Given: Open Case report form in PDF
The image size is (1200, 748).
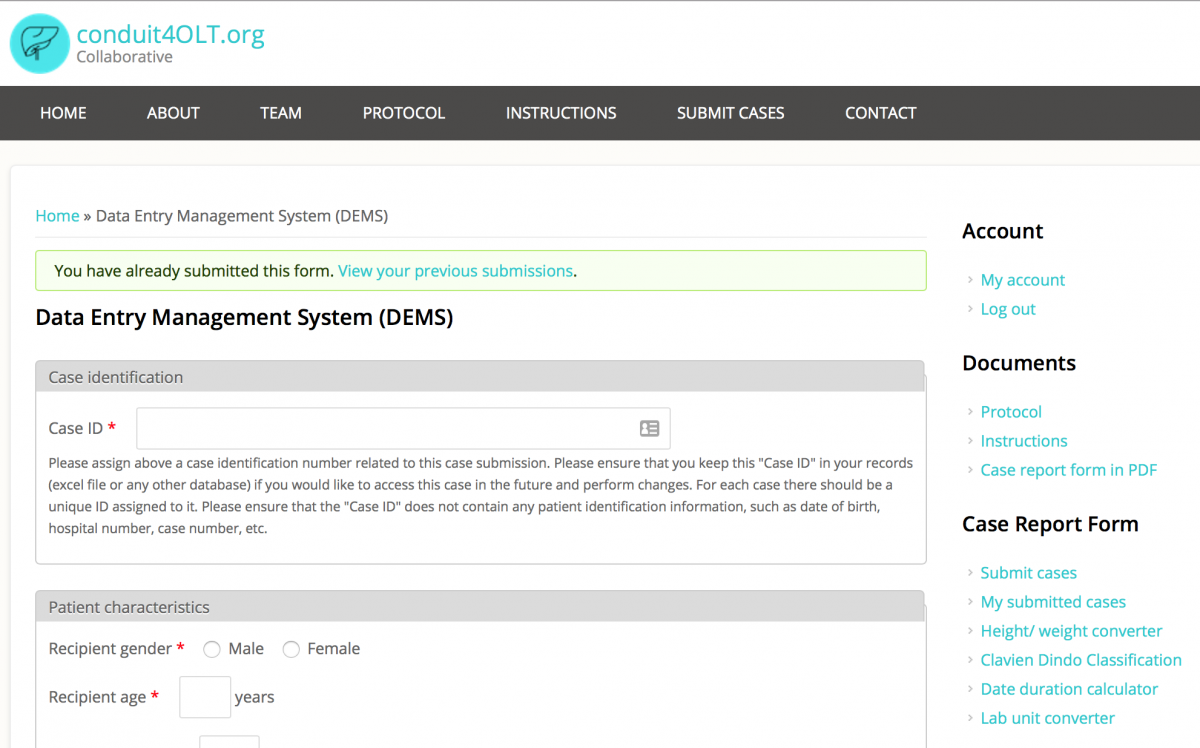Looking at the screenshot, I should [1068, 470].
